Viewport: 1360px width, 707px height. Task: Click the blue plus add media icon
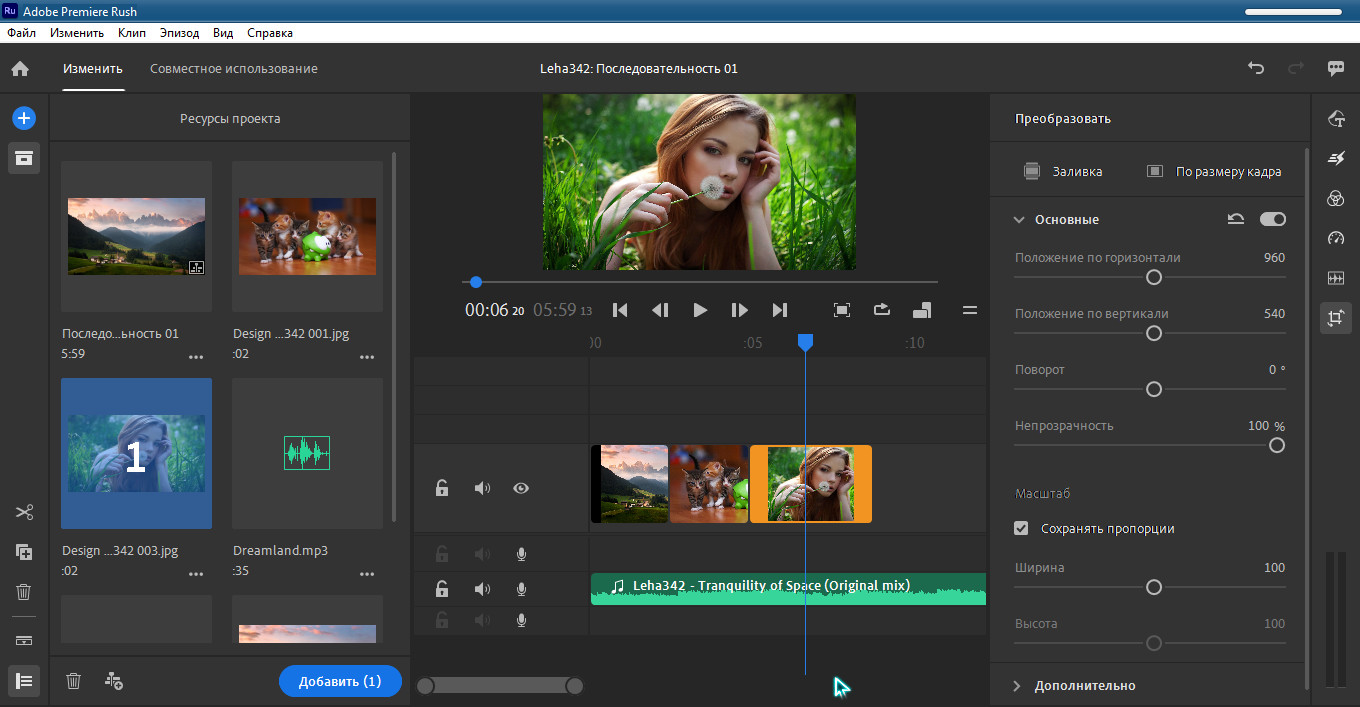24,118
